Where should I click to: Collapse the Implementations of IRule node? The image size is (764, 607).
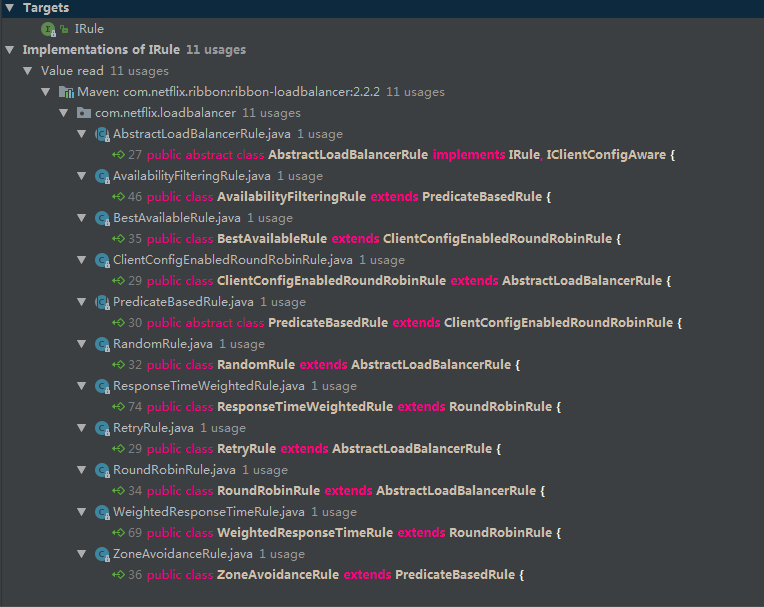10,50
